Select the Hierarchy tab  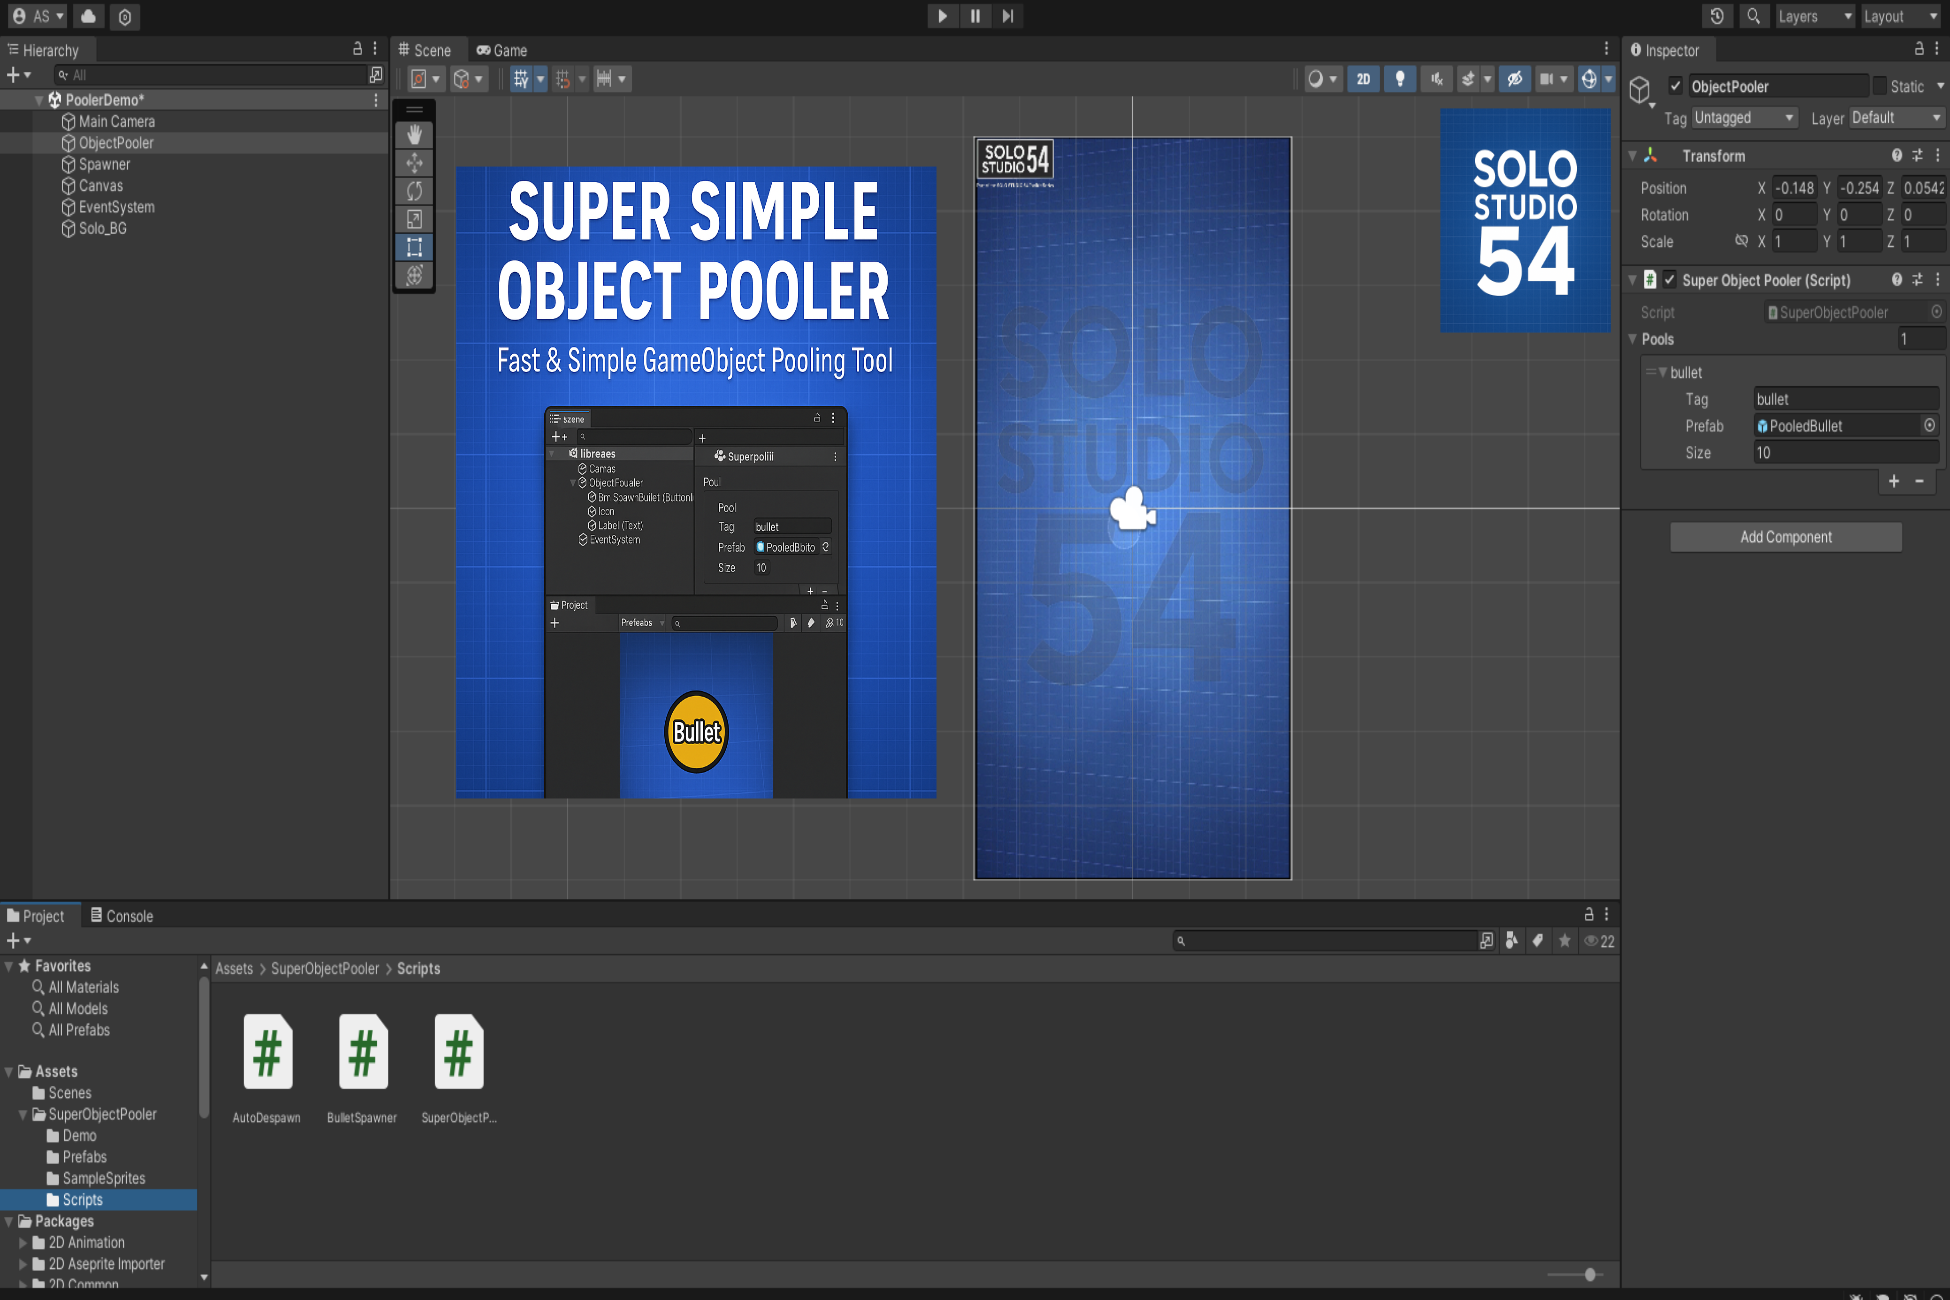pyautogui.click(x=43, y=50)
